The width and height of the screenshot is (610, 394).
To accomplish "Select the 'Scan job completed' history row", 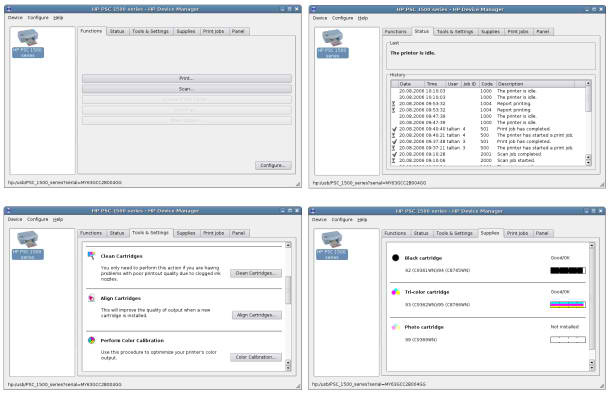I will [488, 154].
